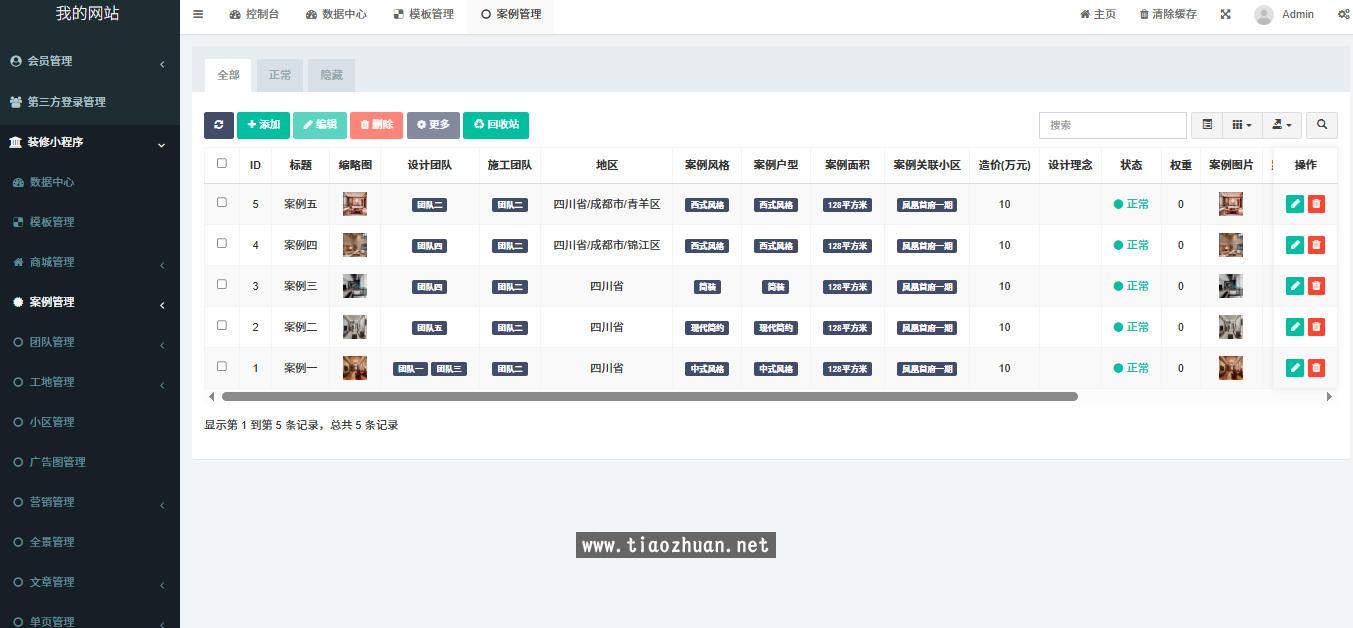This screenshot has width=1353, height=628.
Task: Open the export data dropdown
Action: click(x=1282, y=125)
